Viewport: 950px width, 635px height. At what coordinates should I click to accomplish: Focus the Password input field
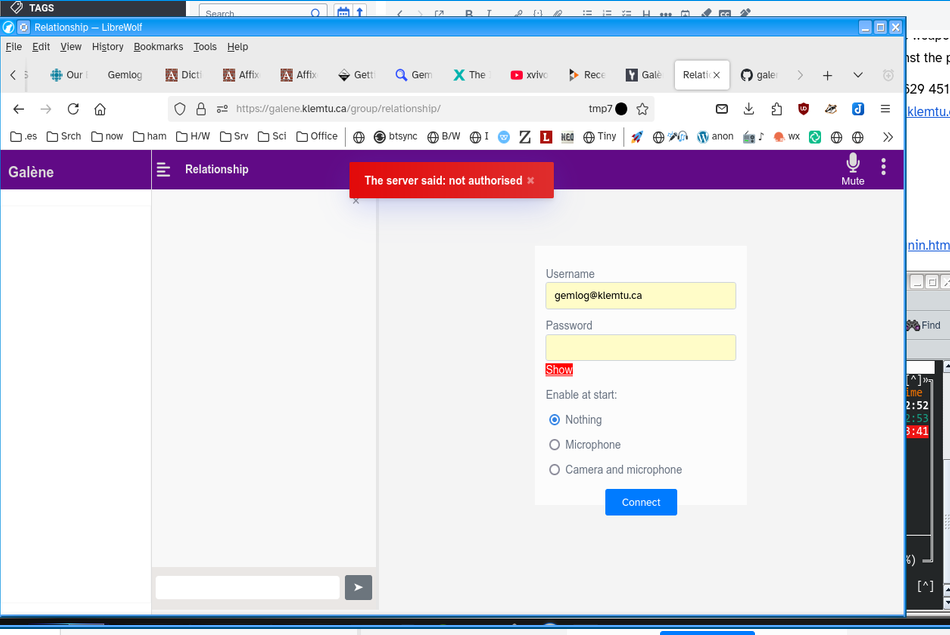640,348
